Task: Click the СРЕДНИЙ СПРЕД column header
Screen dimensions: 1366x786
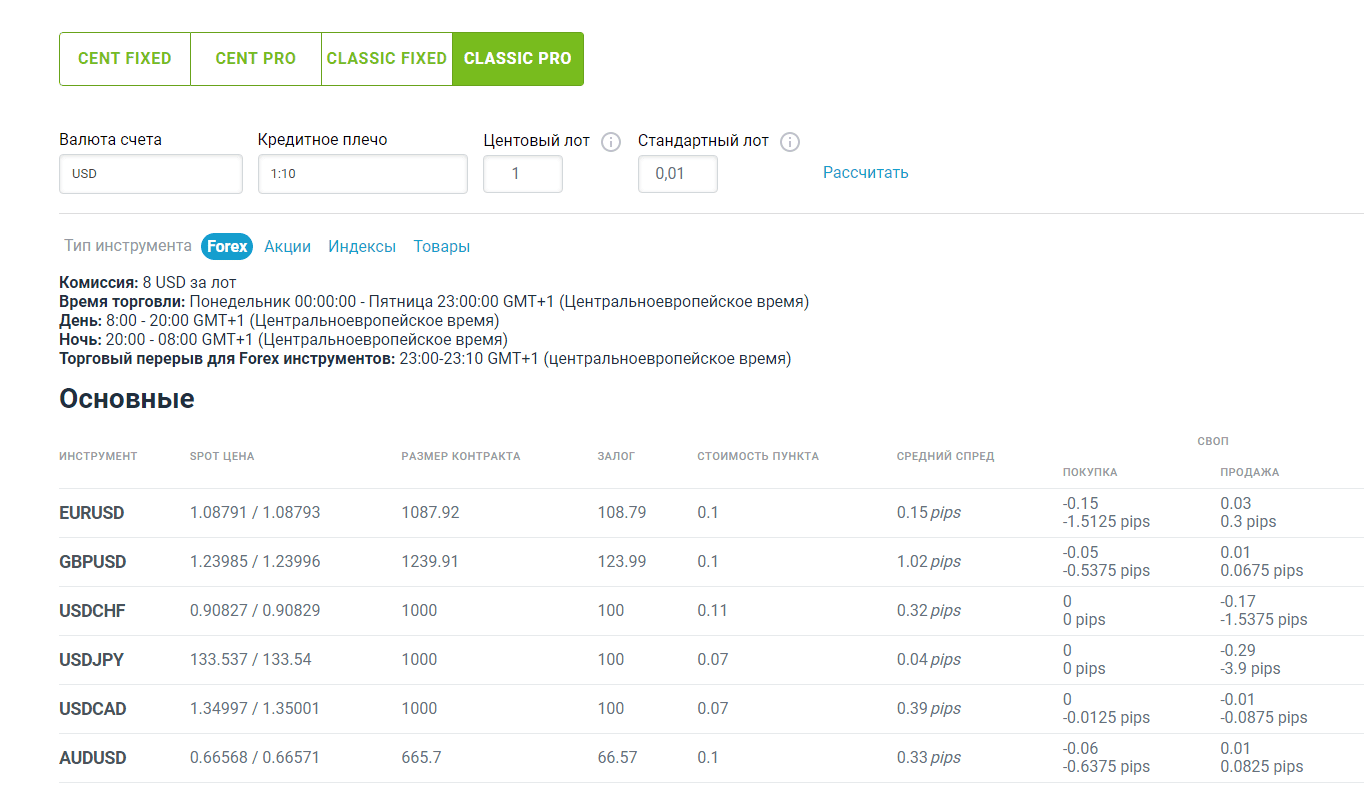Action: (x=946, y=456)
